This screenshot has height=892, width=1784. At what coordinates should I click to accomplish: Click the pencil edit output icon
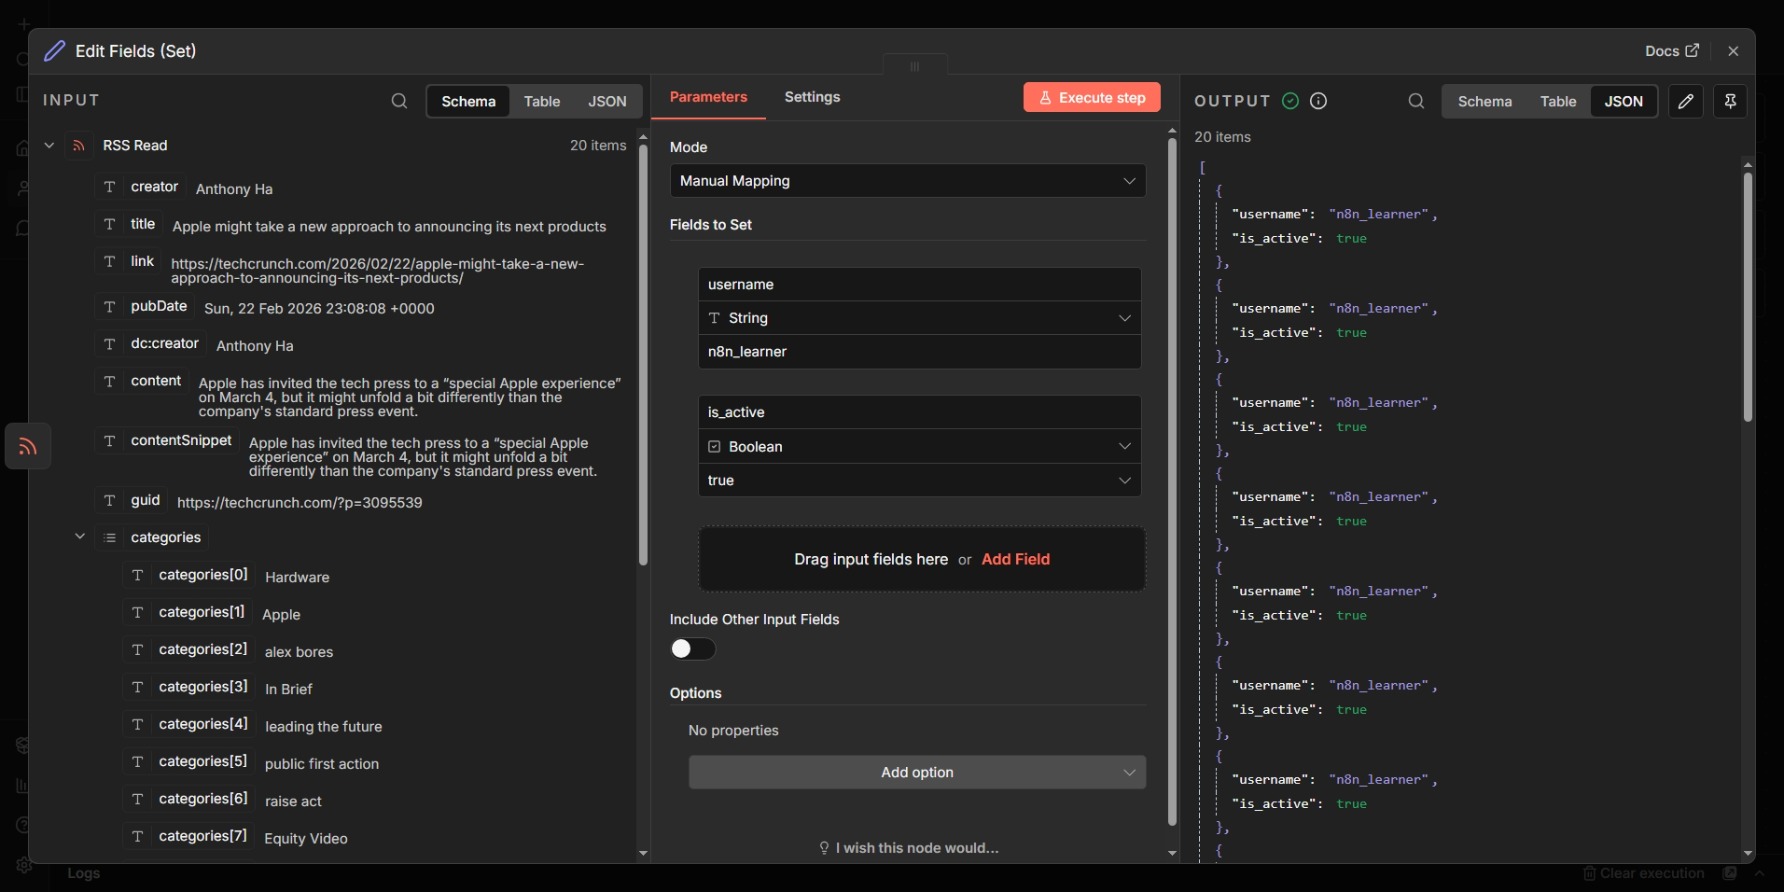1686,101
